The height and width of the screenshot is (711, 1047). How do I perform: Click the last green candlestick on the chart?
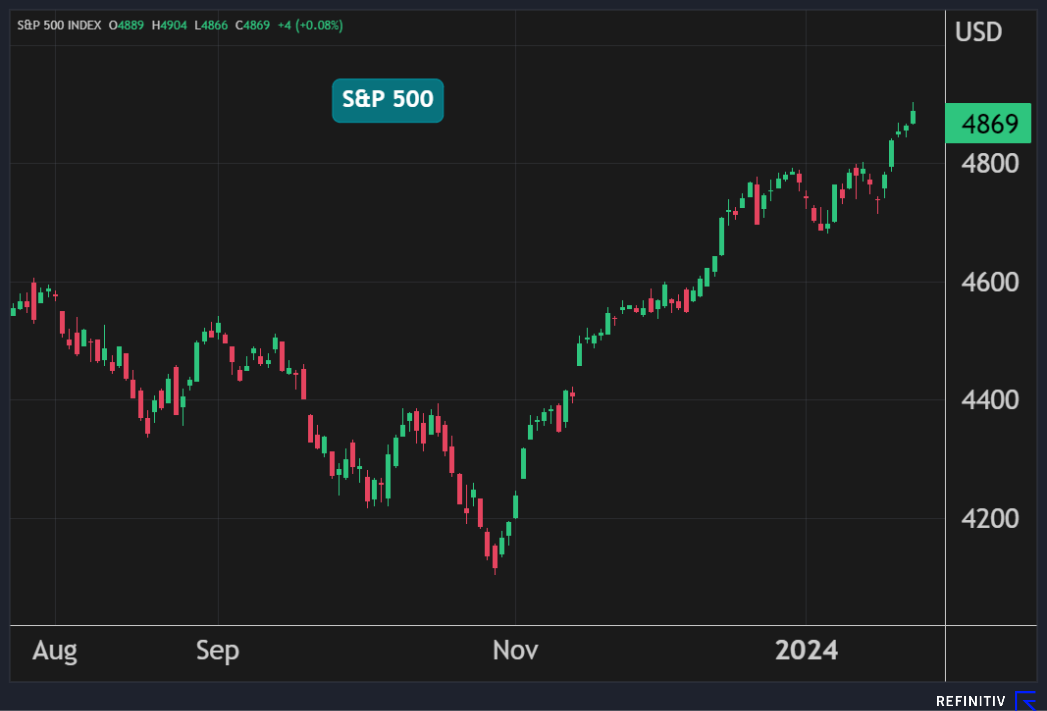point(914,116)
